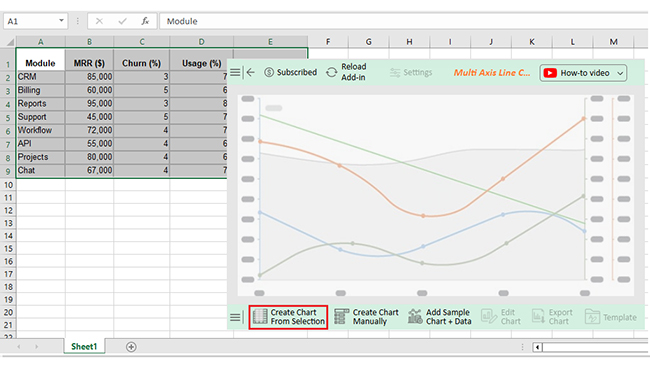650x368 pixels.
Task: Click the Export Chart button
Action: (x=552, y=317)
